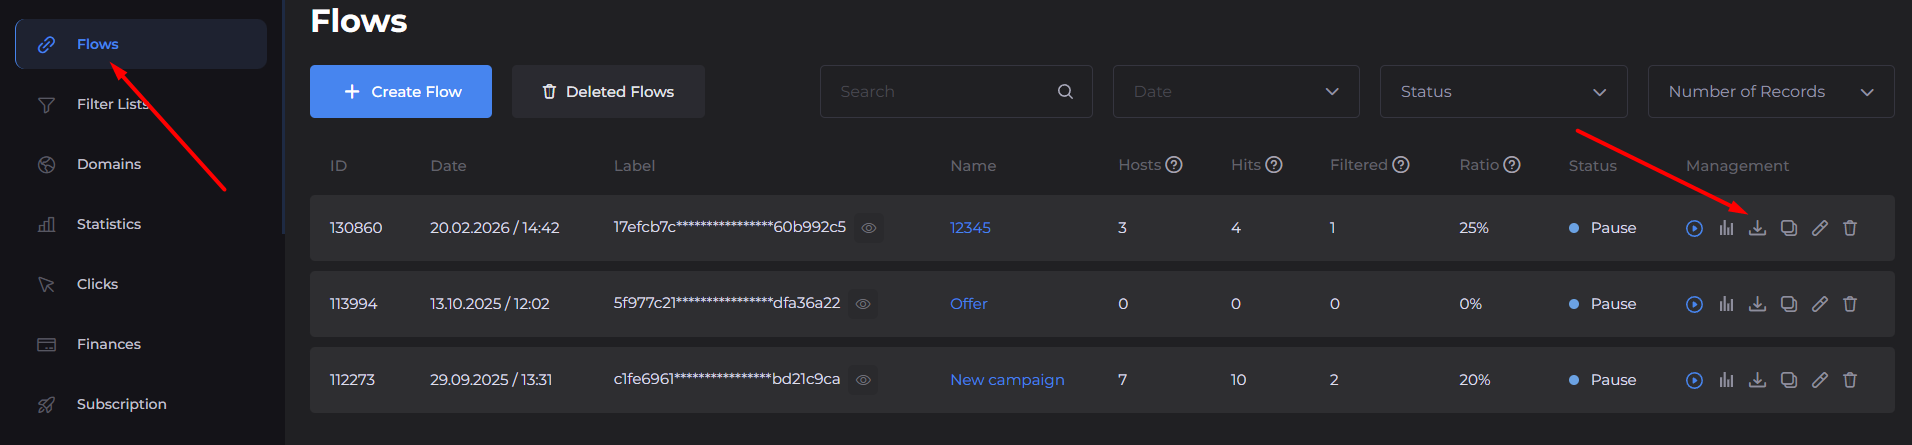Screen dimensions: 1912x445
Task: Open the New campaign flow link
Action: (x=1007, y=380)
